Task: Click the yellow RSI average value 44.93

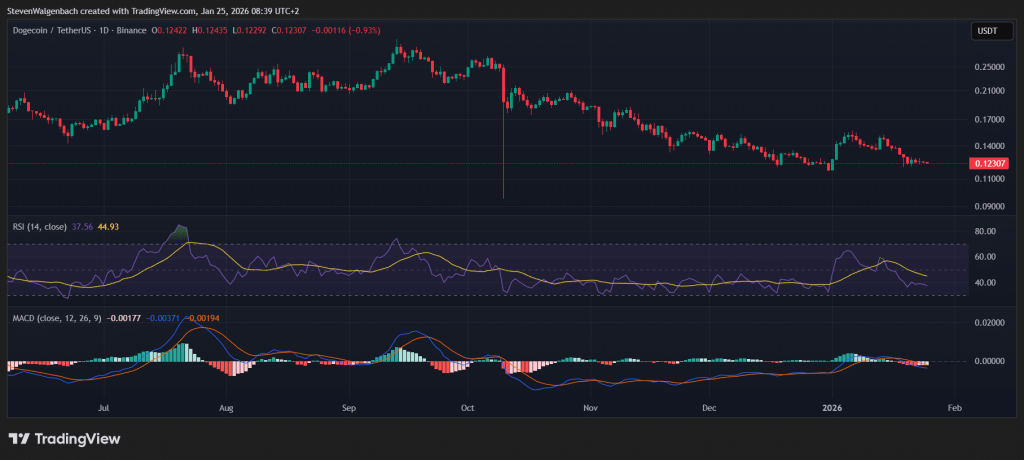Action: 108,227
